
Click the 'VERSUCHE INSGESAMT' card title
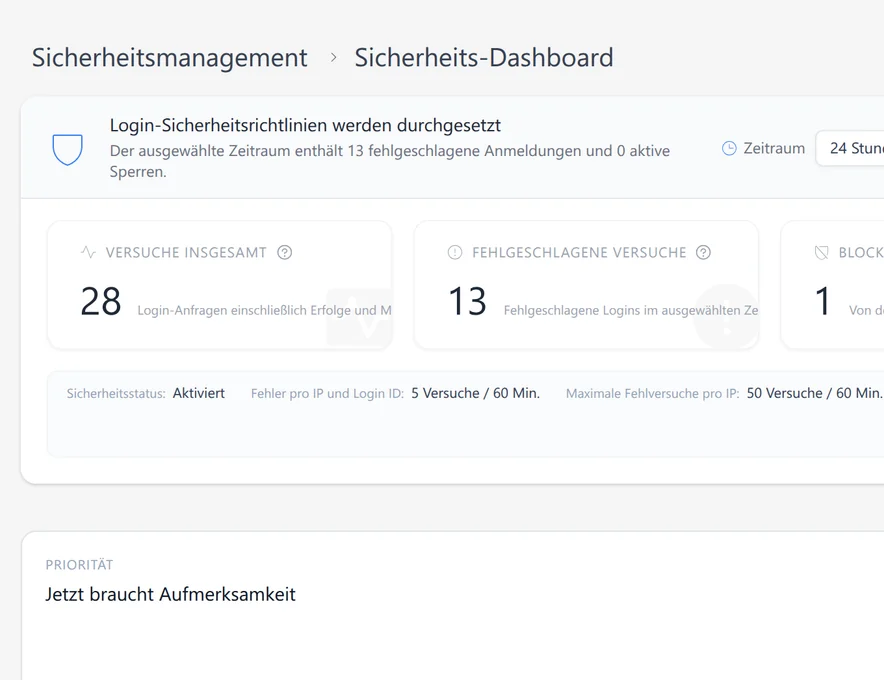(186, 253)
